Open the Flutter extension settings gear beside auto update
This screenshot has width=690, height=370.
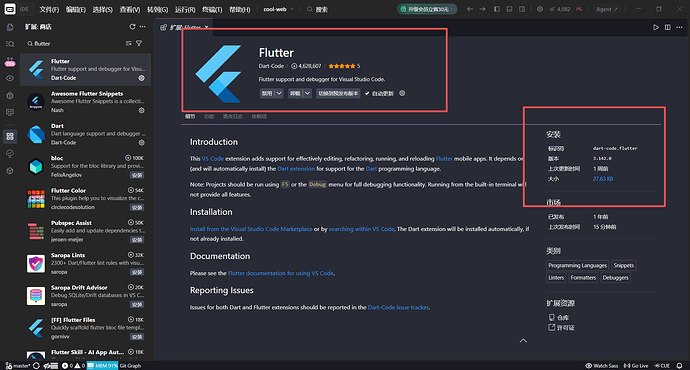402,93
